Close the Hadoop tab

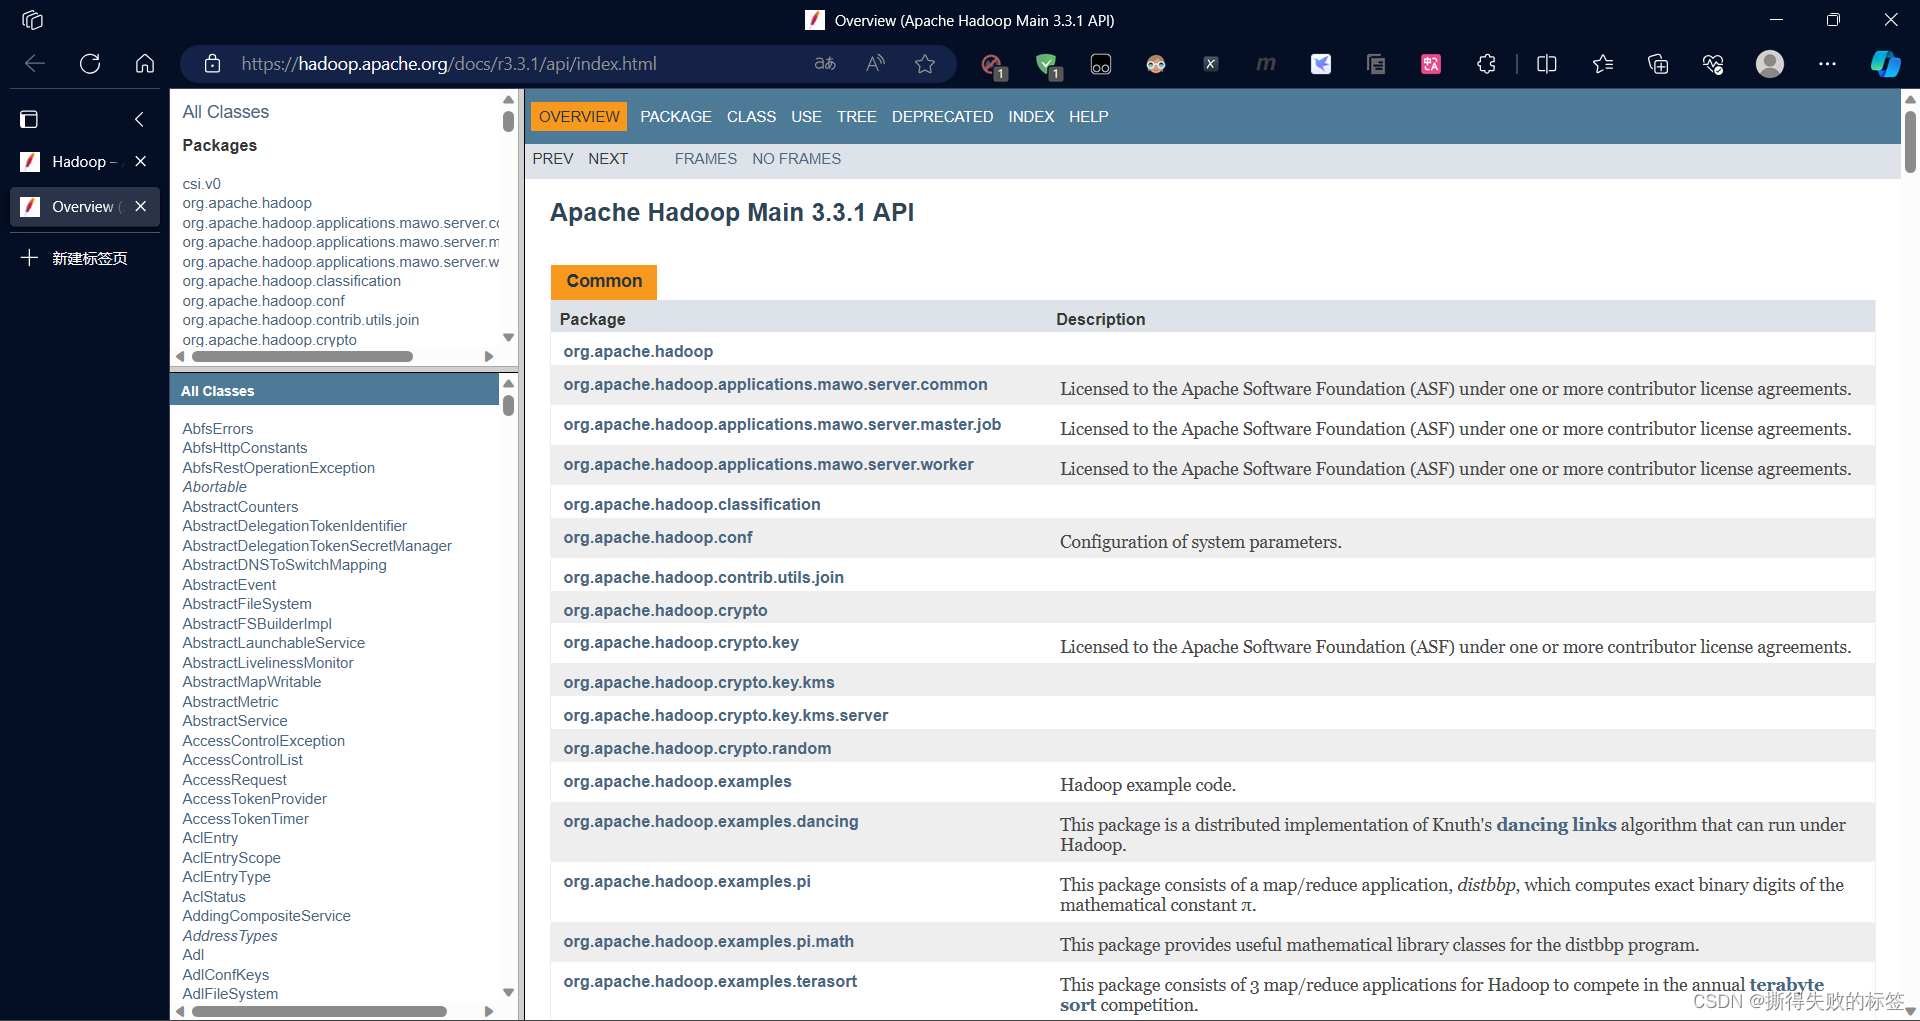click(141, 161)
